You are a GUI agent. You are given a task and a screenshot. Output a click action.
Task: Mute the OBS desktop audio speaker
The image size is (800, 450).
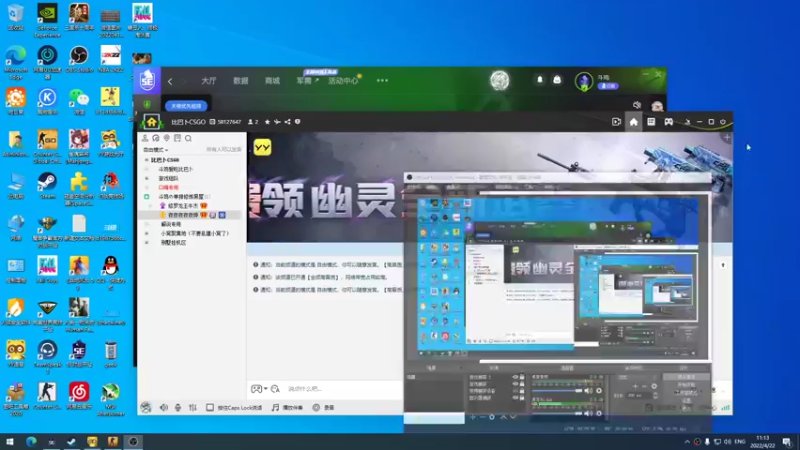(x=588, y=391)
